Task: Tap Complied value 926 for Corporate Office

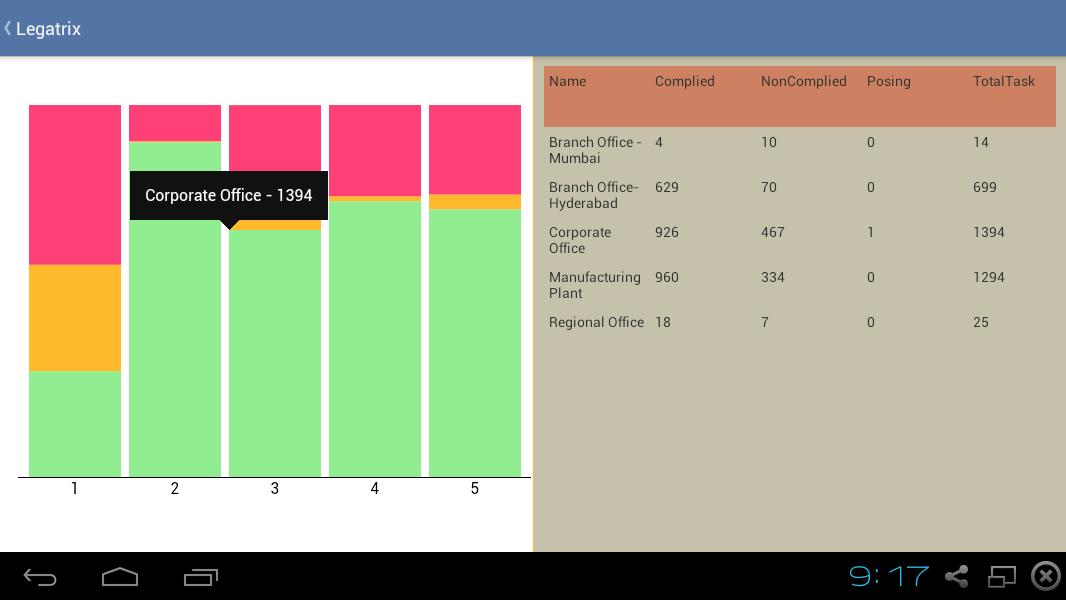Action: pyautogui.click(x=666, y=232)
